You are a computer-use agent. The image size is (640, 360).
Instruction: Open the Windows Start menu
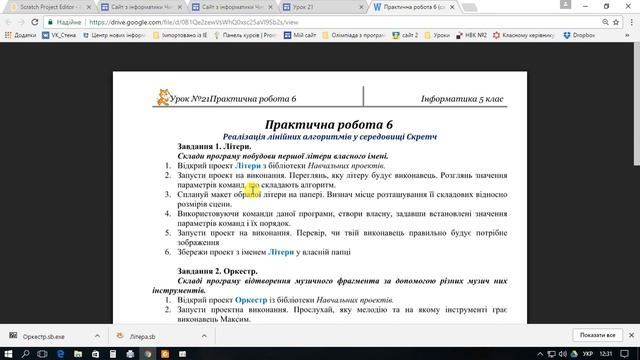pos(8,354)
